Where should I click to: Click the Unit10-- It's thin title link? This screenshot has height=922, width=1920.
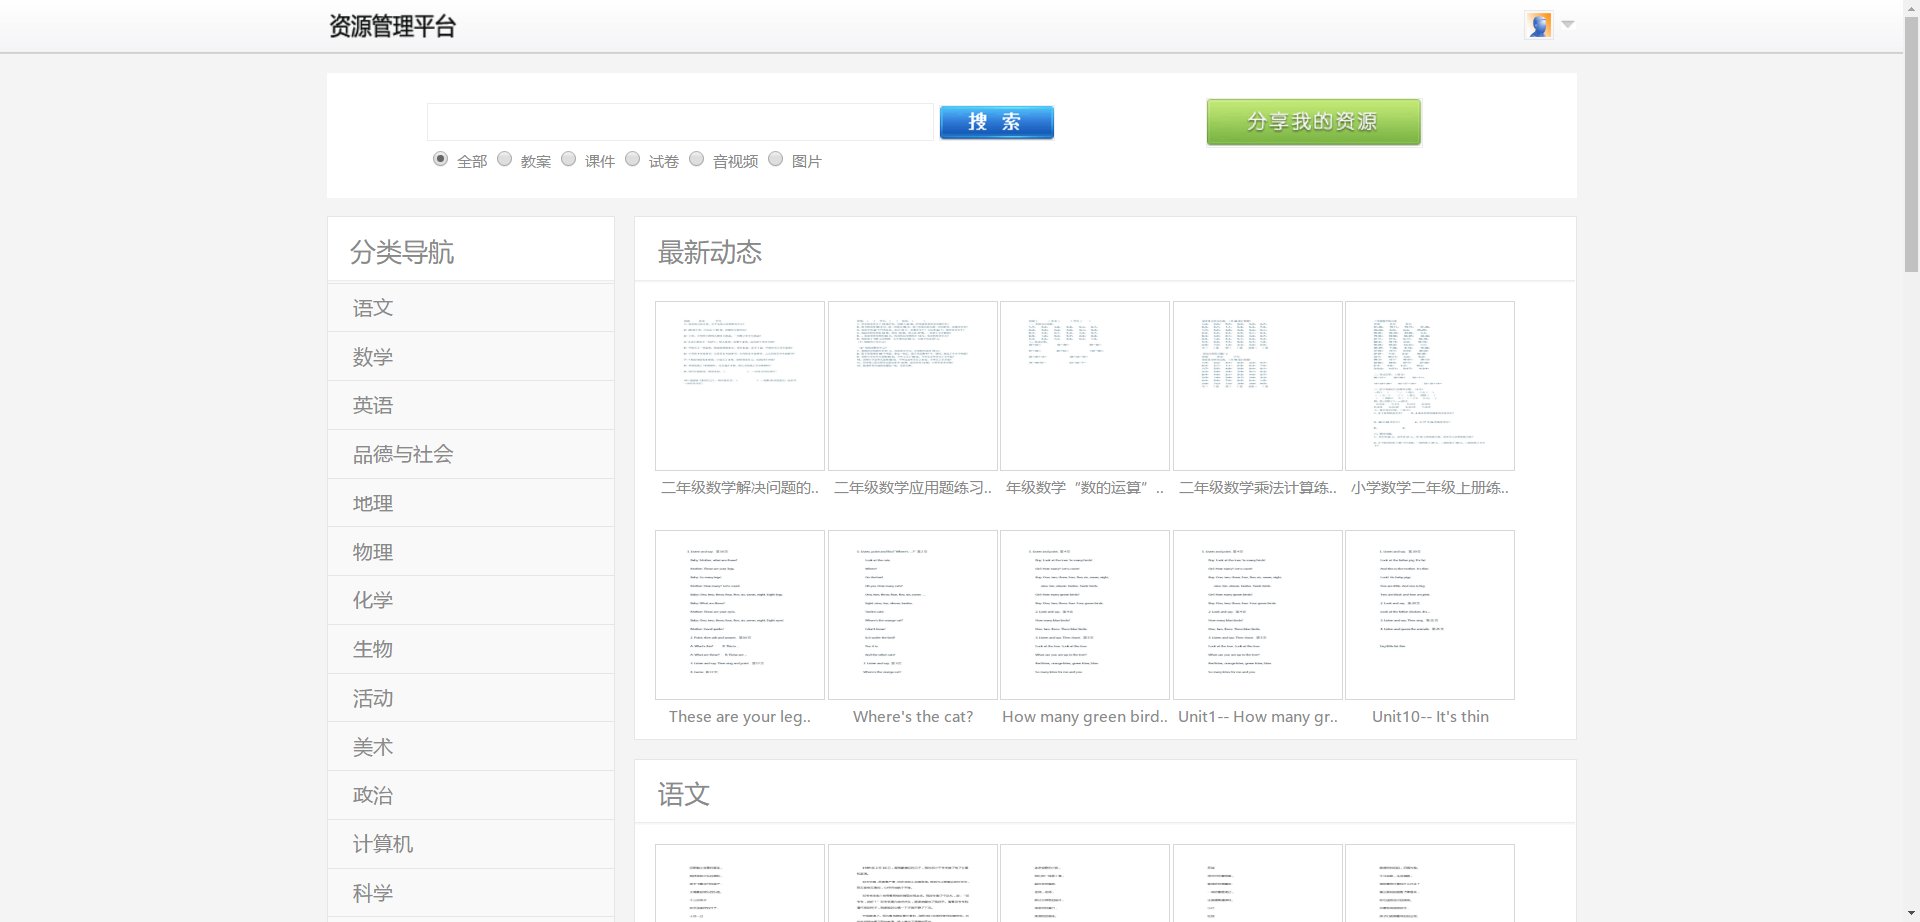click(x=1430, y=717)
